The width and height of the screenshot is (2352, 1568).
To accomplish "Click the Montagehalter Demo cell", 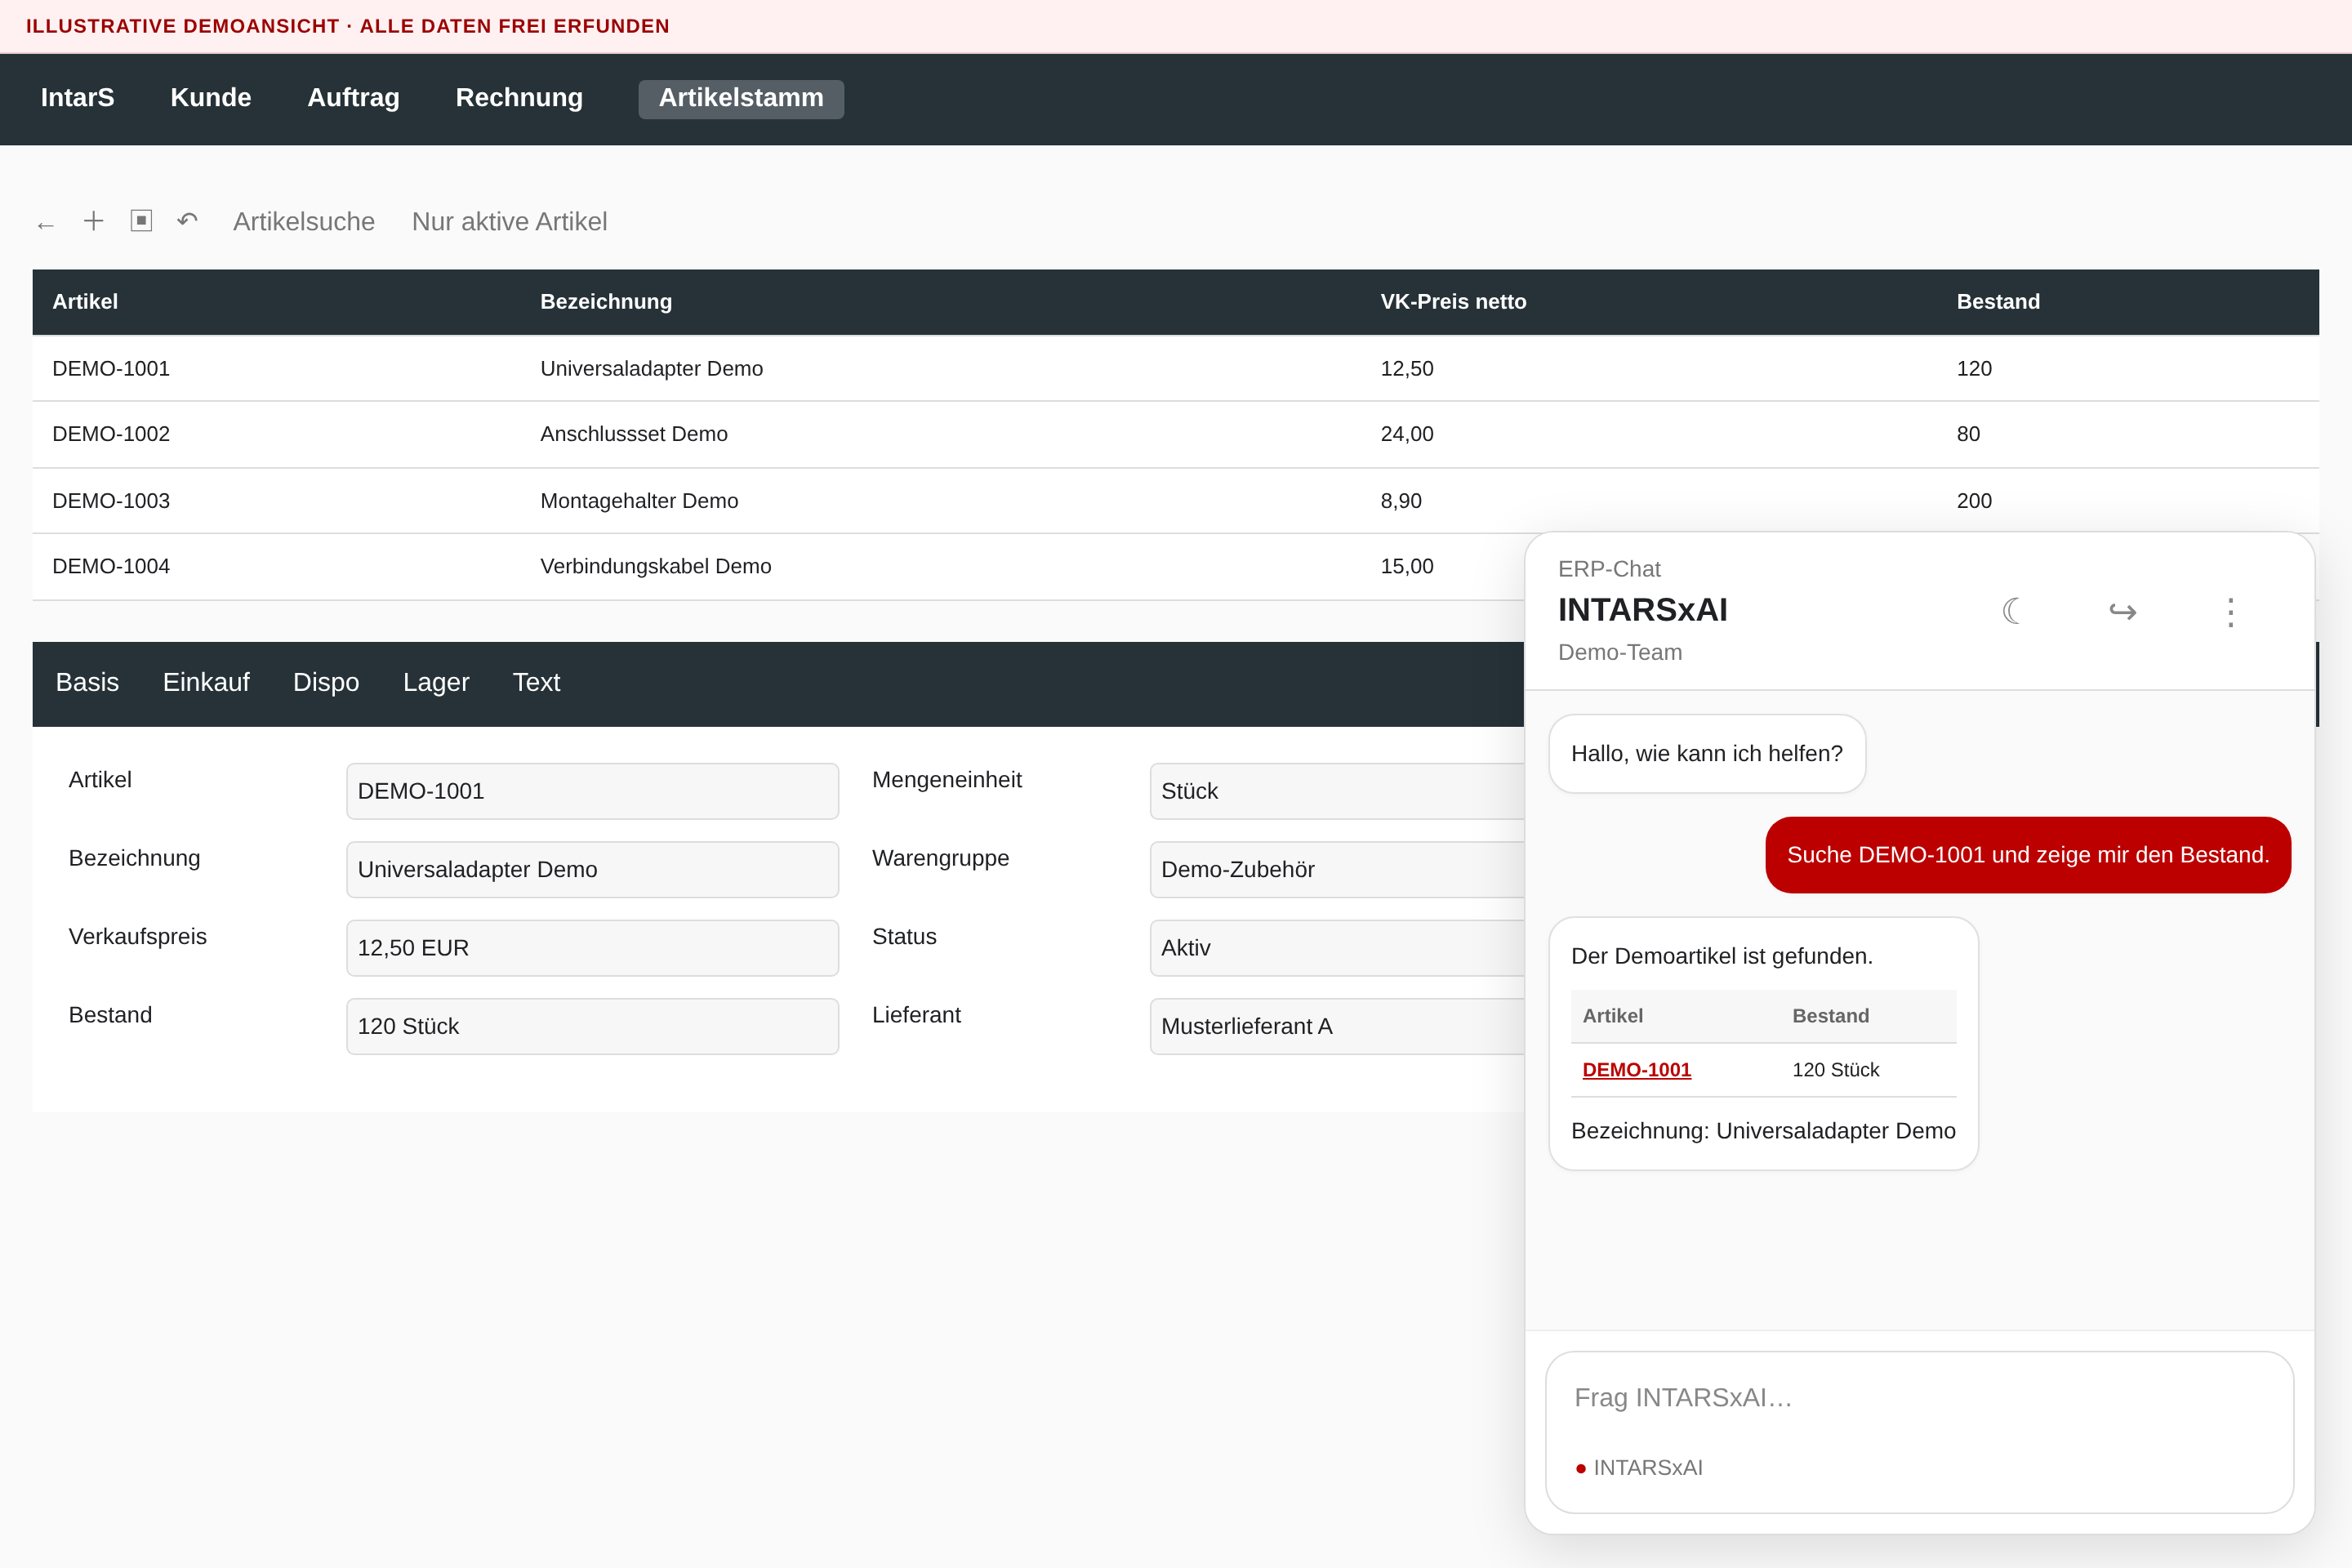I will (639, 501).
